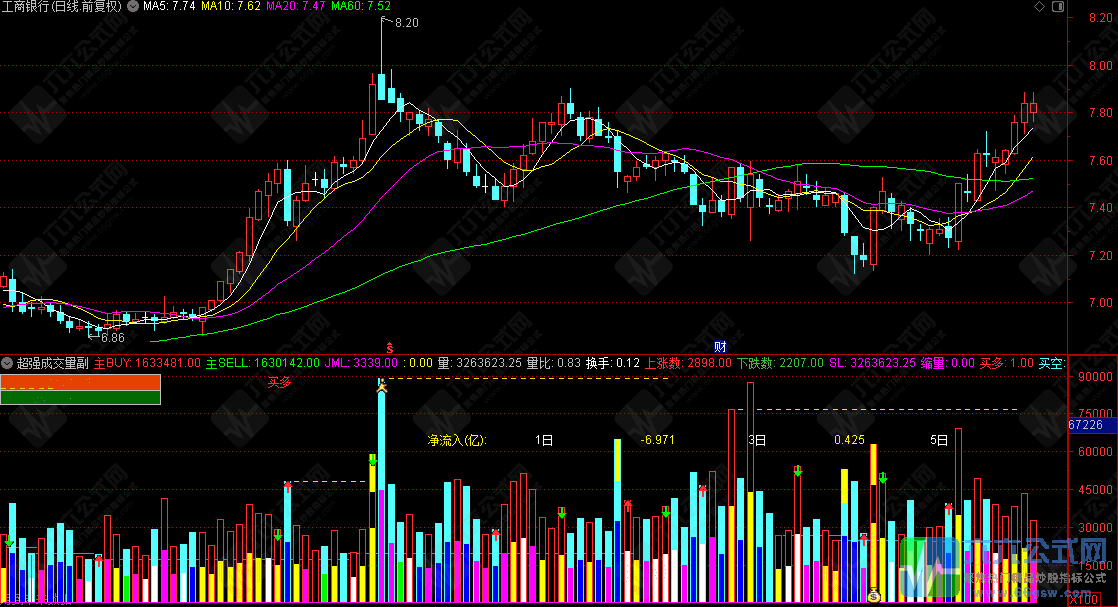Screen dimensions: 1118x607
Task: Click the 90000 volume axis label
Action: [x=1096, y=377]
